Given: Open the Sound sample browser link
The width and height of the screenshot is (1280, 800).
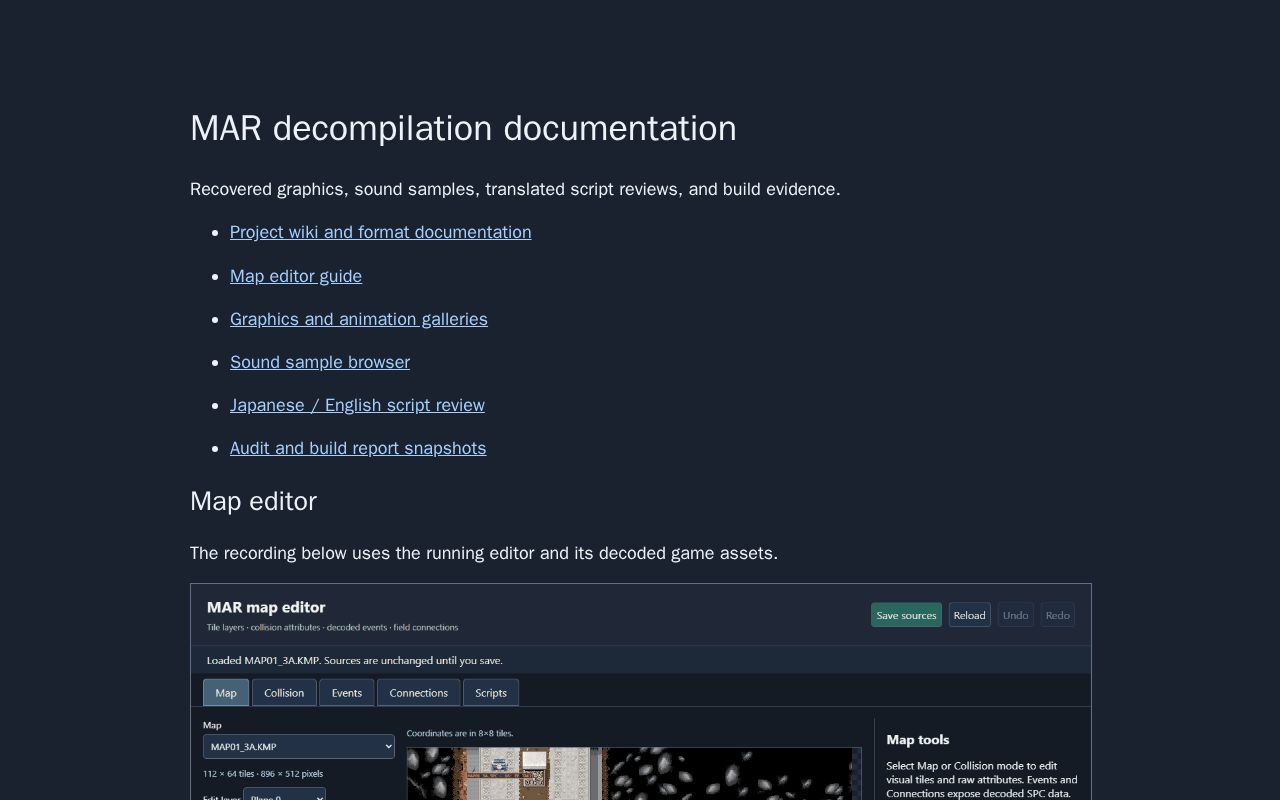Looking at the screenshot, I should click(x=320, y=362).
